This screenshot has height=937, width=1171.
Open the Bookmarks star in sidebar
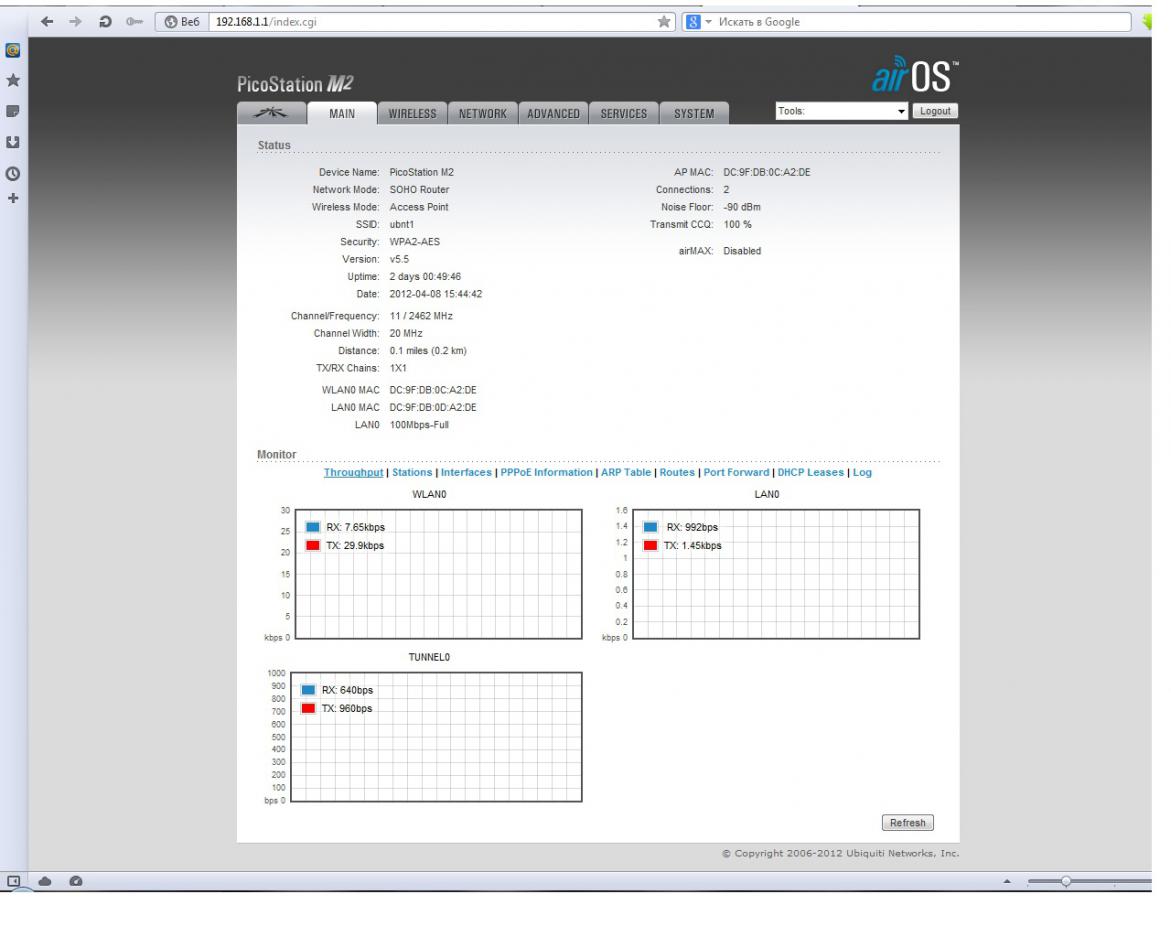(x=13, y=81)
